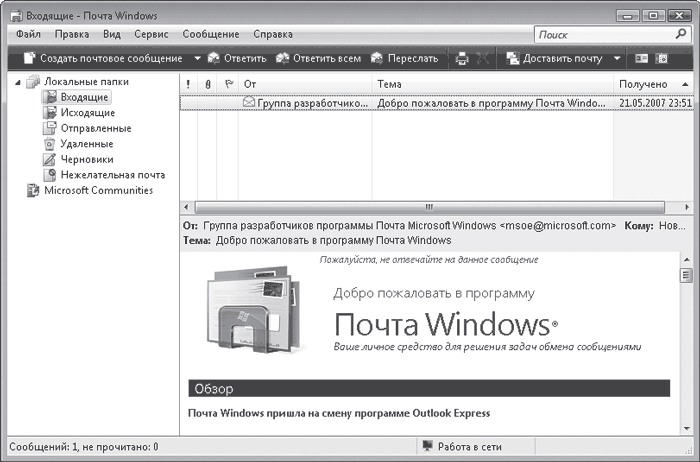Click the preview pane vertical scrollbar thumb
700x462 pixels.
687,275
